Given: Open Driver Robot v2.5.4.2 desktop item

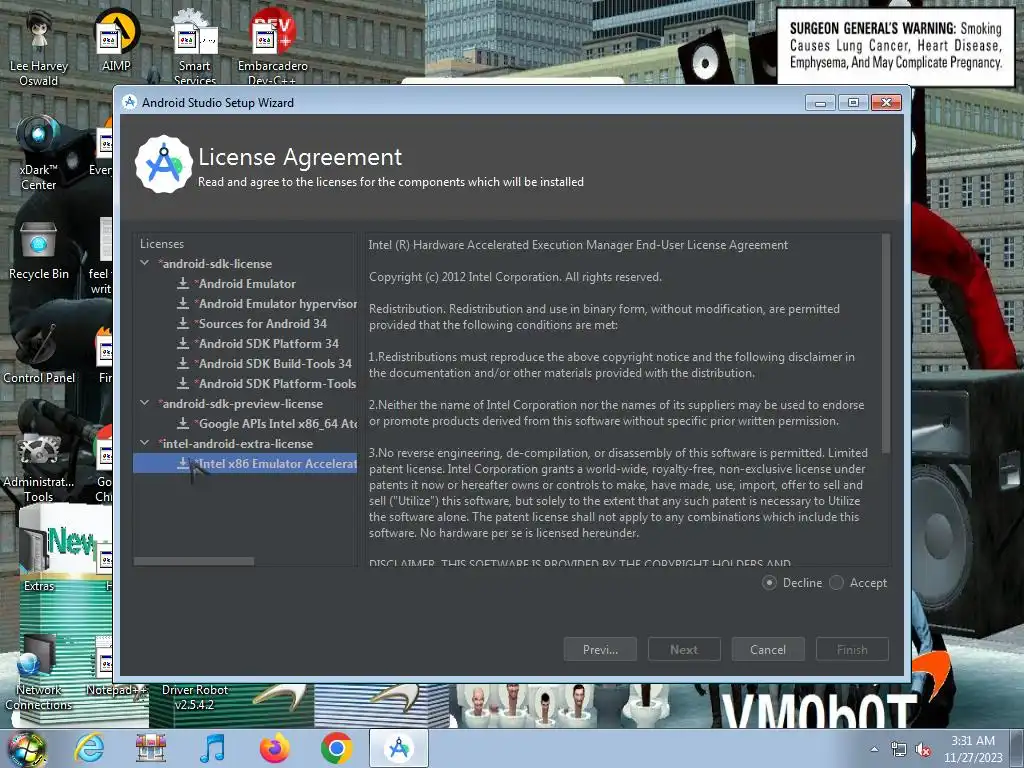Looking at the screenshot, I should (x=195, y=697).
